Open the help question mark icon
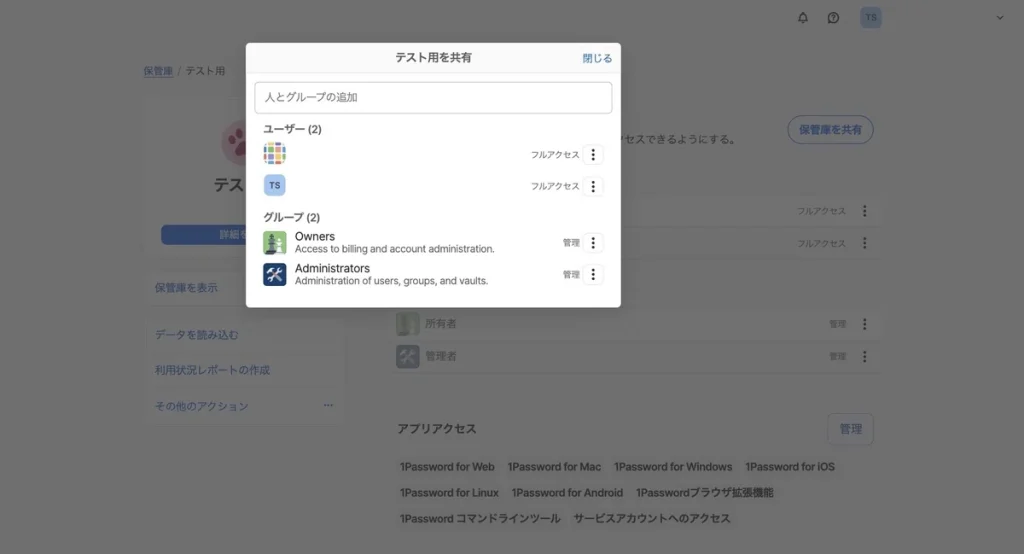1024x554 pixels. (x=833, y=18)
